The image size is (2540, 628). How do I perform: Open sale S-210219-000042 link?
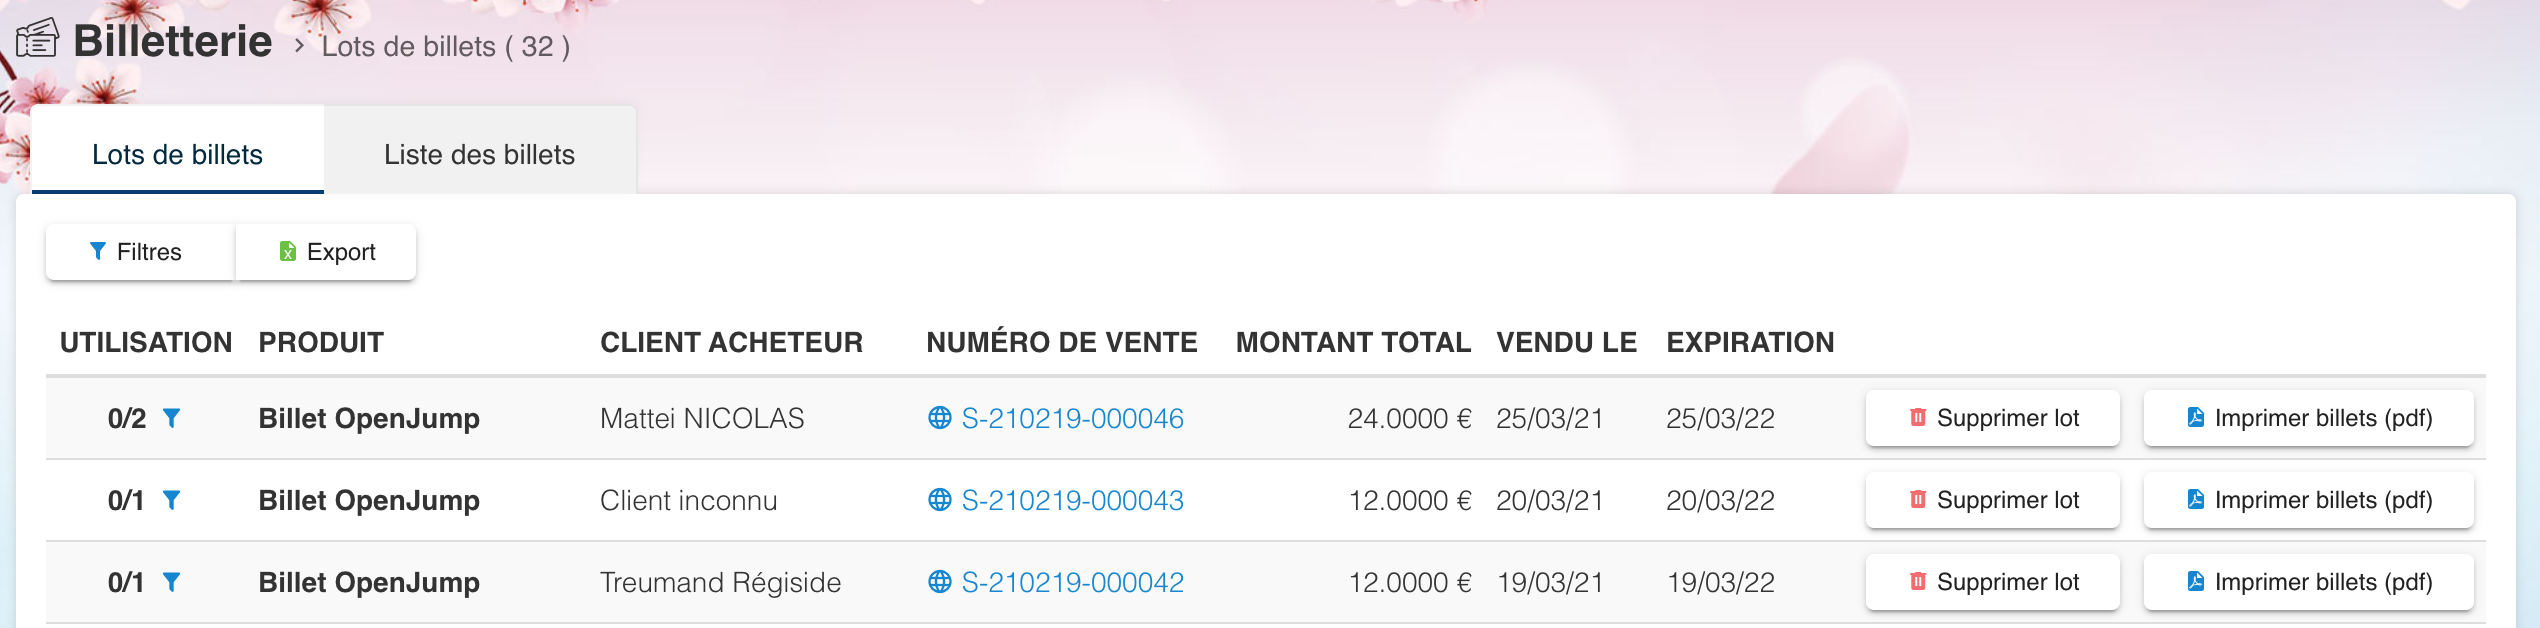[x=1072, y=582]
